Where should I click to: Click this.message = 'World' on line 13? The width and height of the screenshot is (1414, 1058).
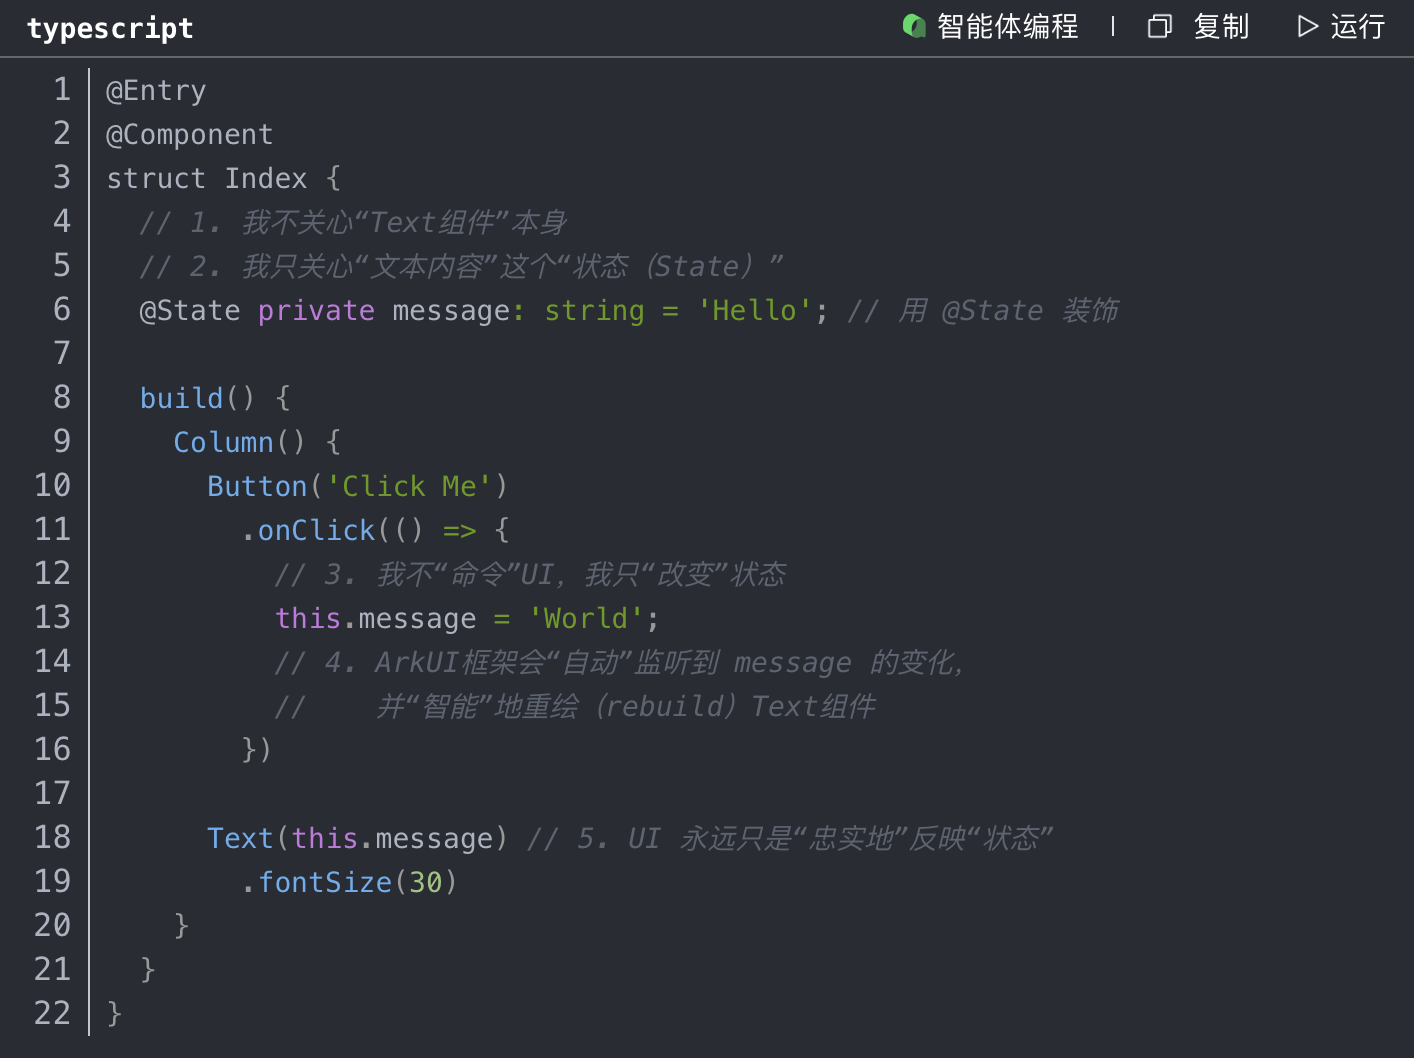pyautogui.click(x=465, y=617)
